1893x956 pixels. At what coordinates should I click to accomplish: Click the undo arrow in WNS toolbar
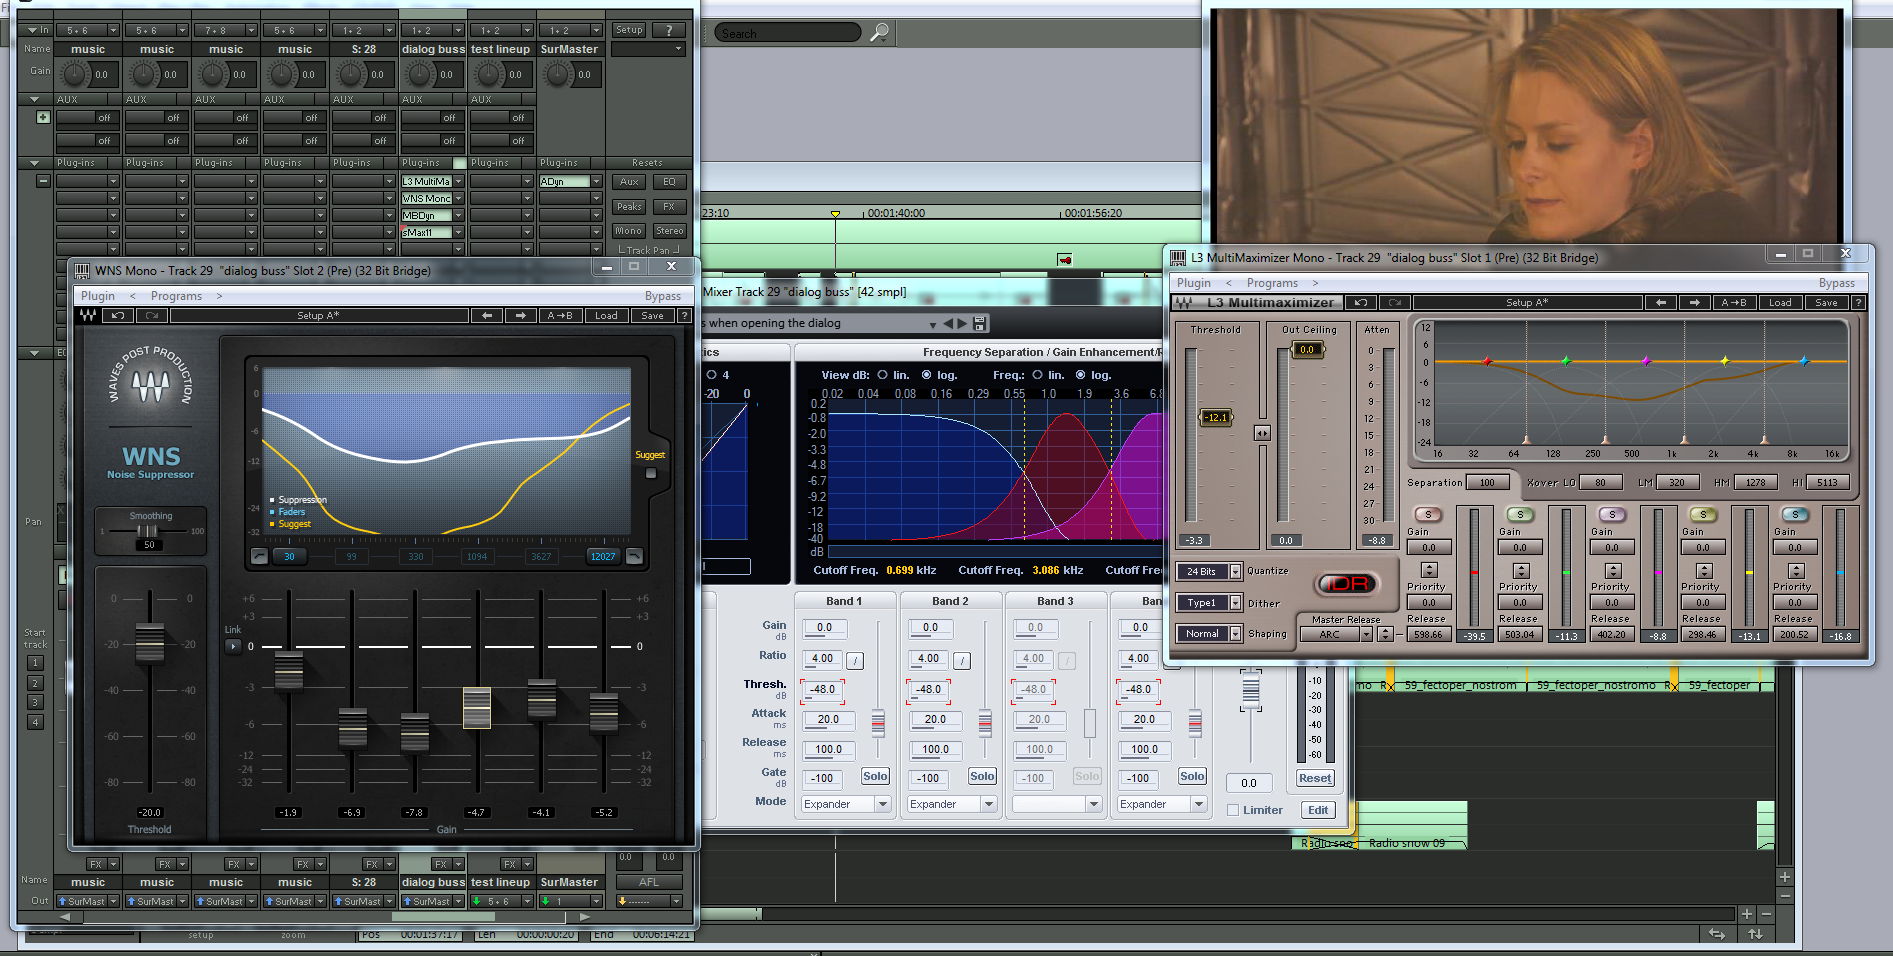pos(118,316)
